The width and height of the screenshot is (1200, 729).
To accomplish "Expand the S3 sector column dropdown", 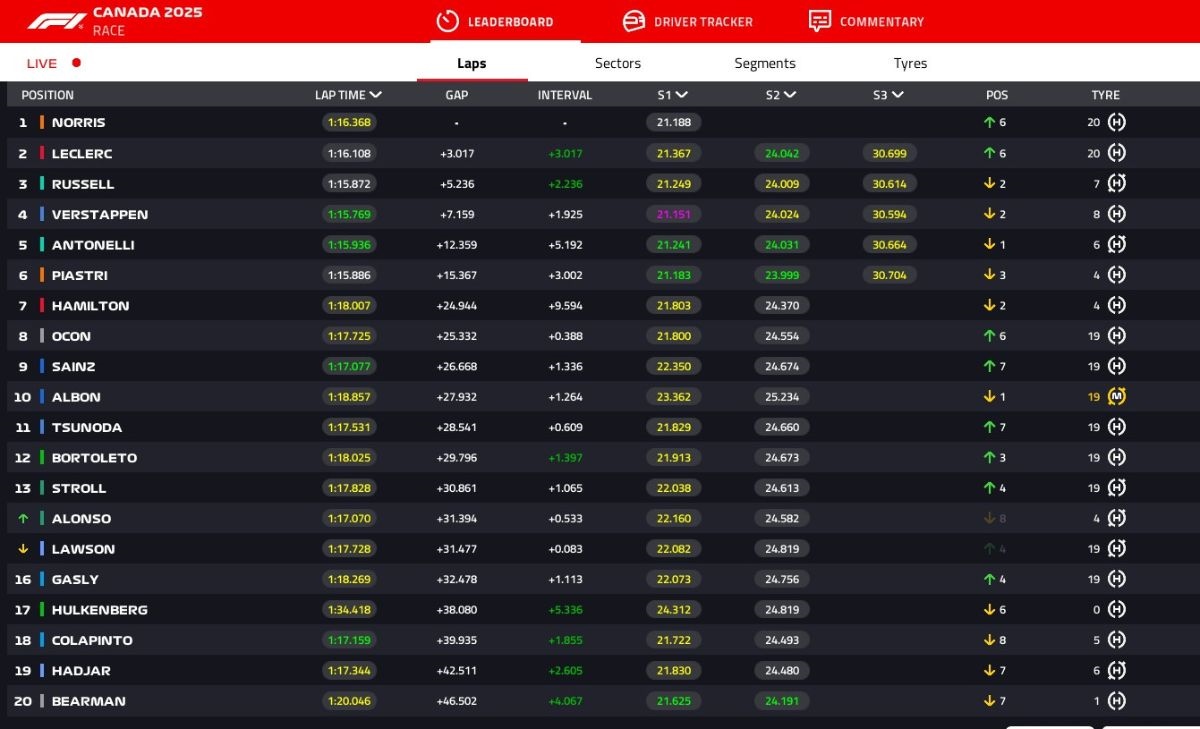I will click(x=897, y=95).
